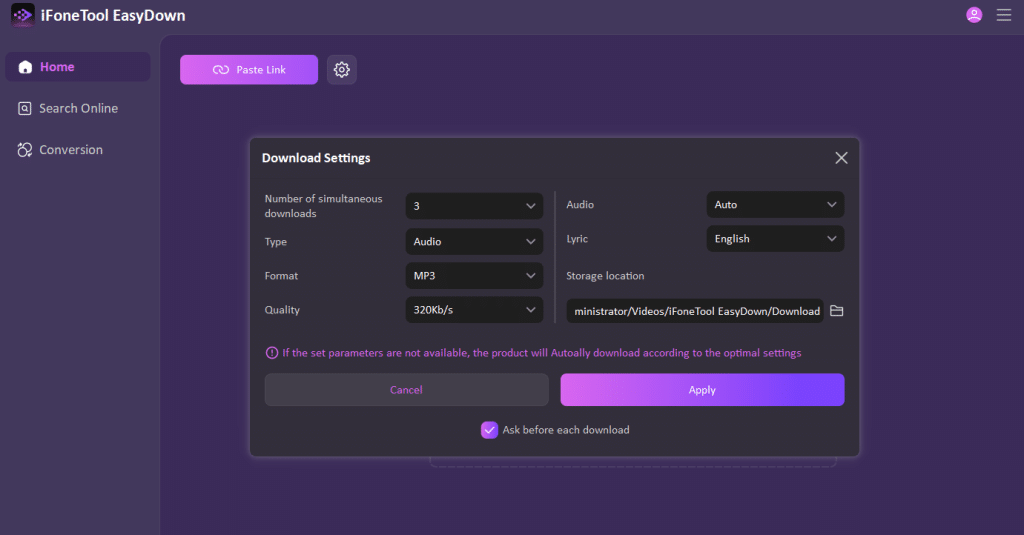Expand the Audio dropdown set to Auto
Screen dimensions: 1024x535
tap(775, 205)
